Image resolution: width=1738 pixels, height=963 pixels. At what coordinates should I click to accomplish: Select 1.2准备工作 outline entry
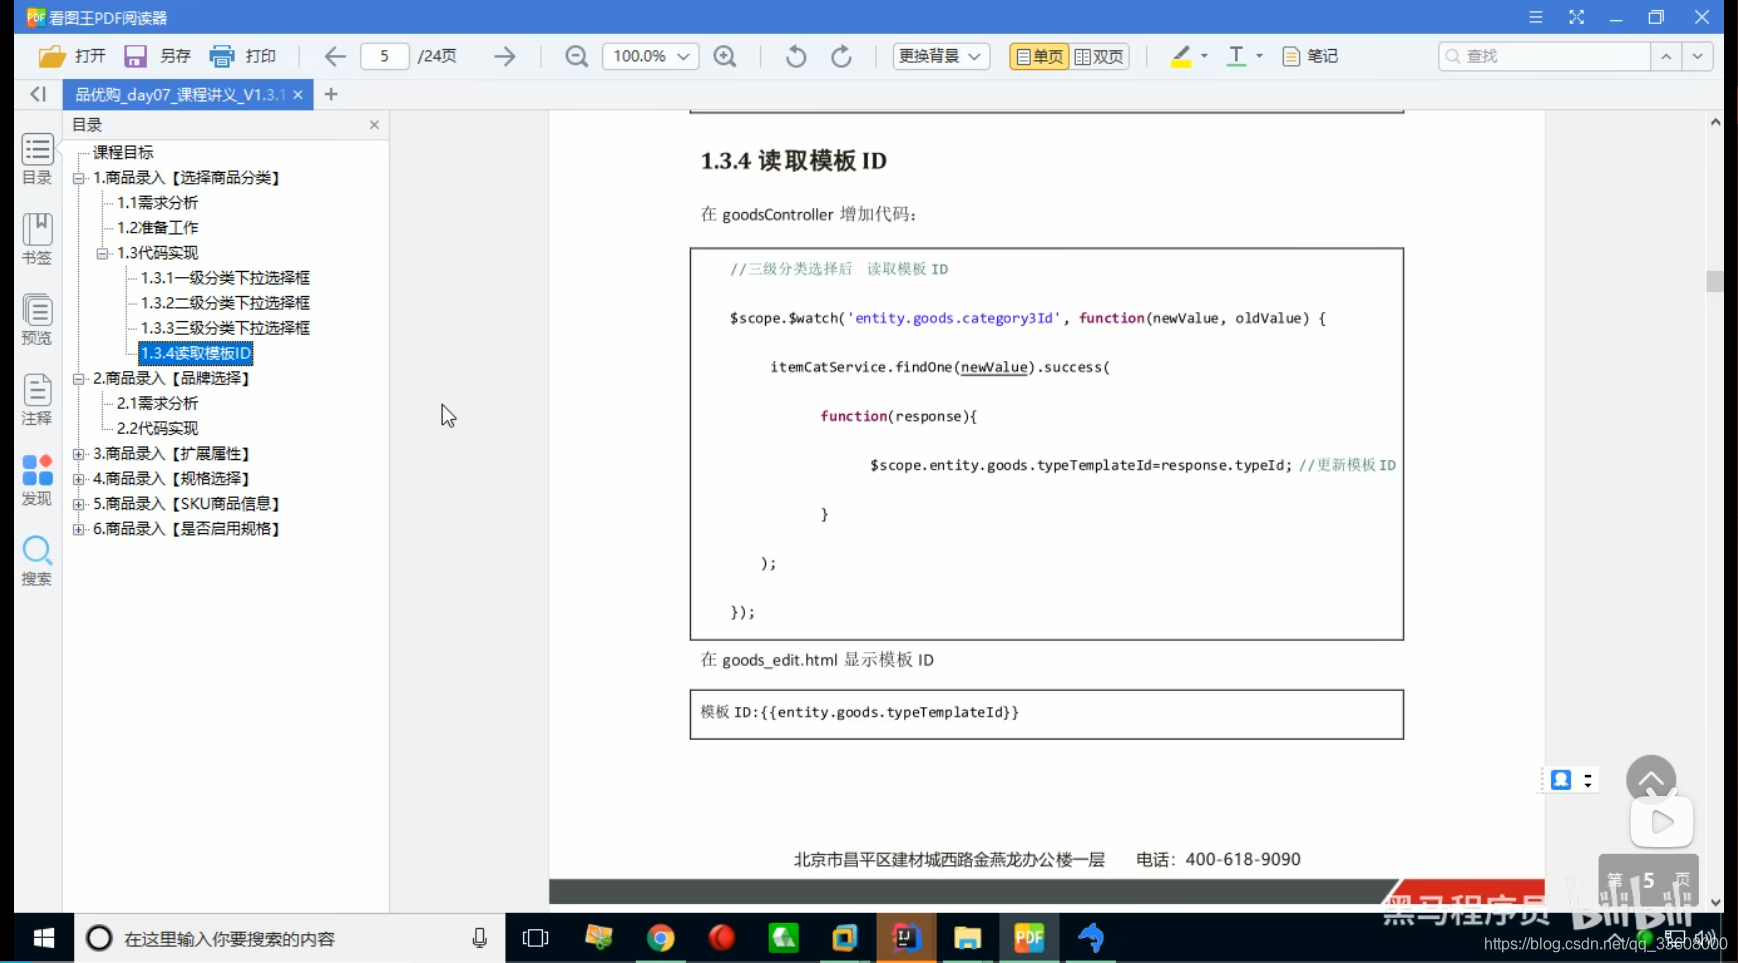pos(157,227)
